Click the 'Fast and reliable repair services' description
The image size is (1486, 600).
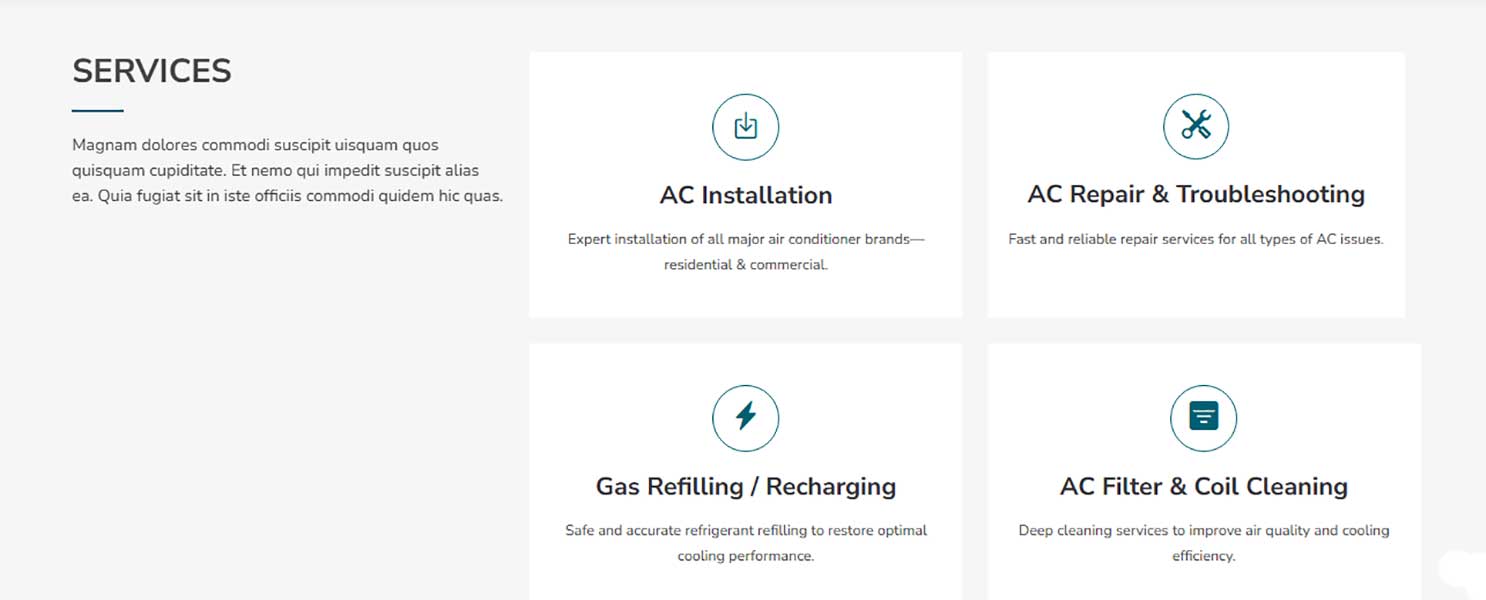(1196, 239)
